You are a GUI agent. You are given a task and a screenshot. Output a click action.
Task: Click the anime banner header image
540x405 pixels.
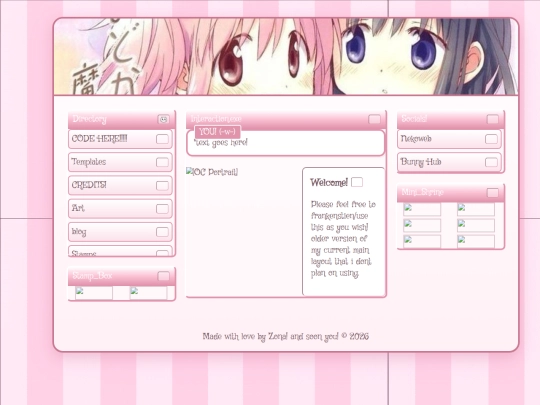(286, 56)
